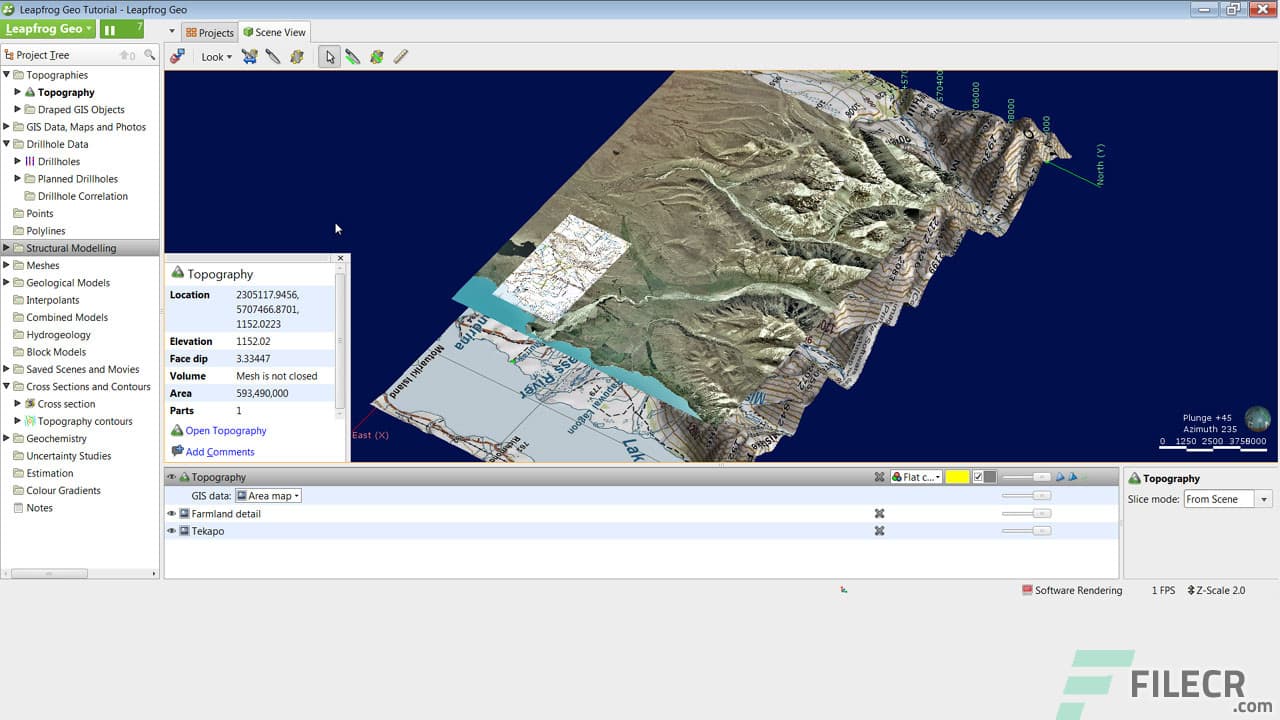Hide the Farmland detail layer
Image resolution: width=1280 pixels, height=720 pixels.
click(x=171, y=513)
